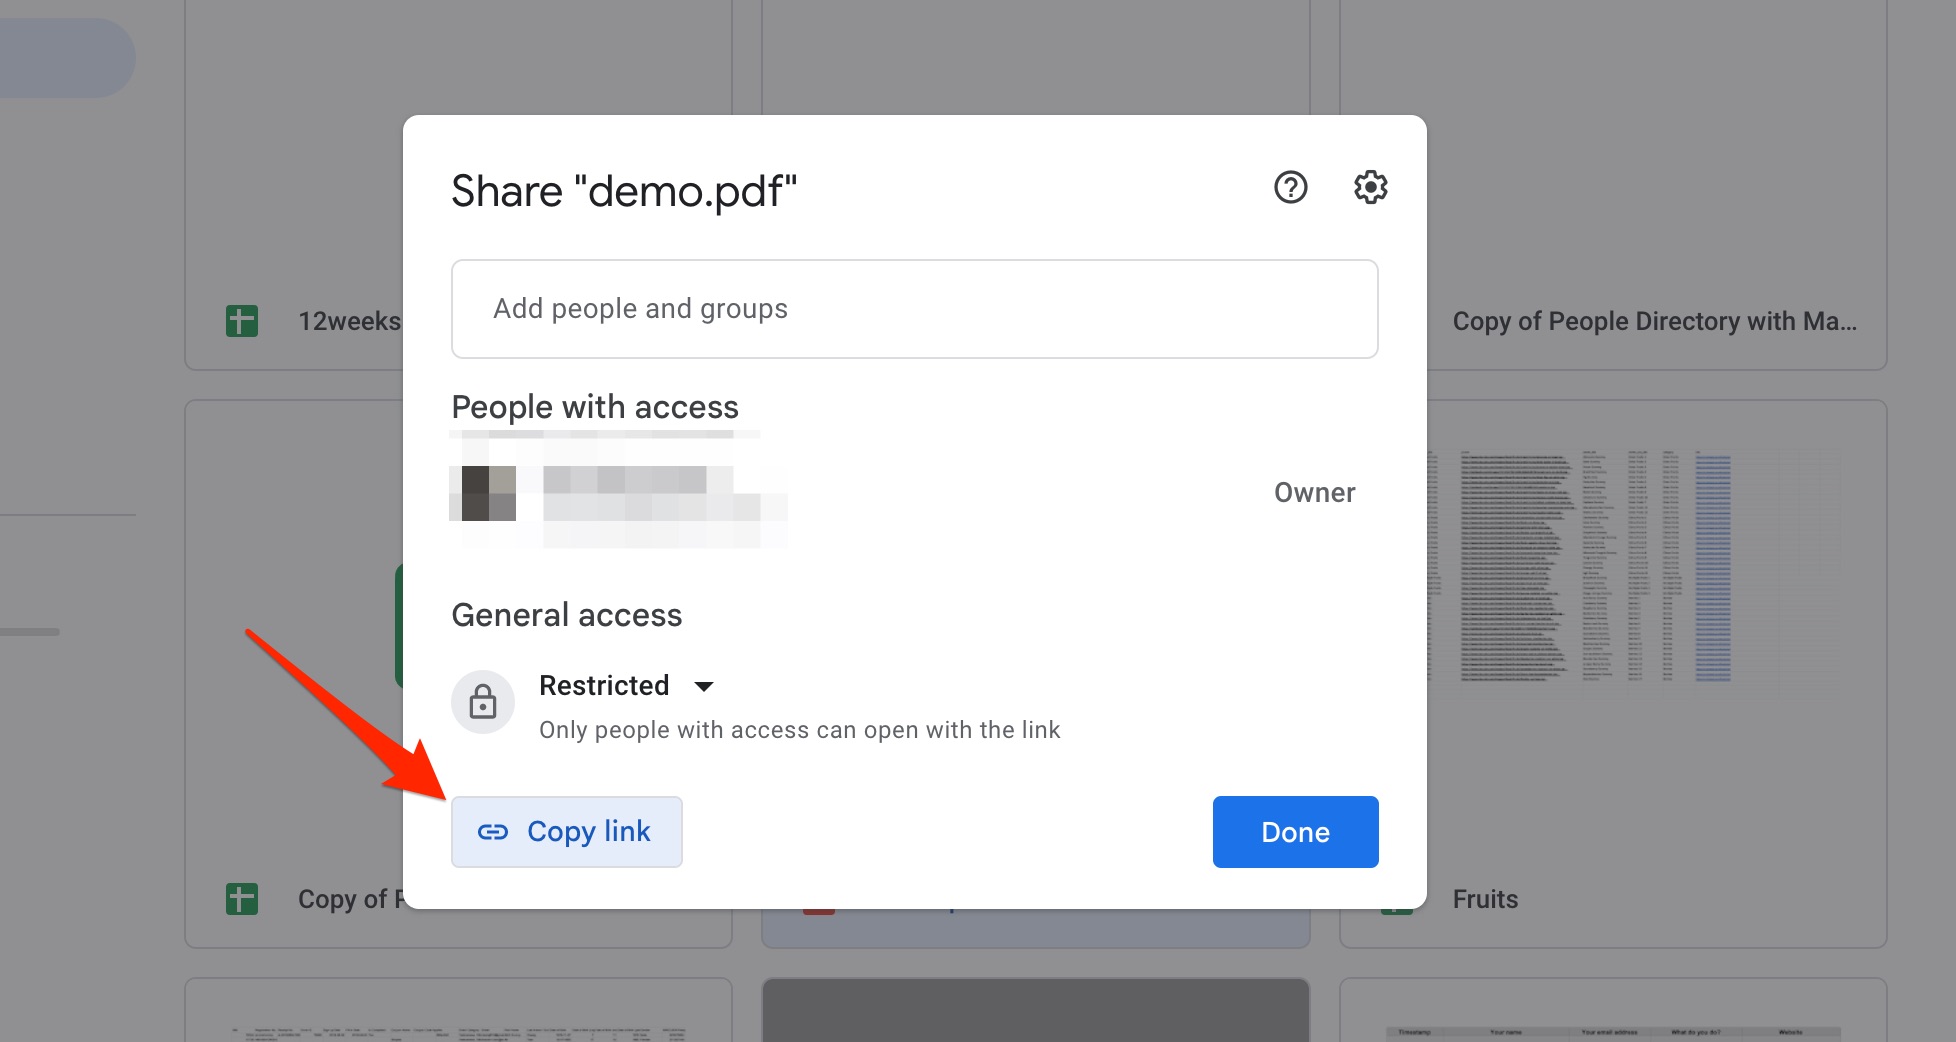Select the 12weeks file name
This screenshot has width=1956, height=1042.
pos(349,321)
